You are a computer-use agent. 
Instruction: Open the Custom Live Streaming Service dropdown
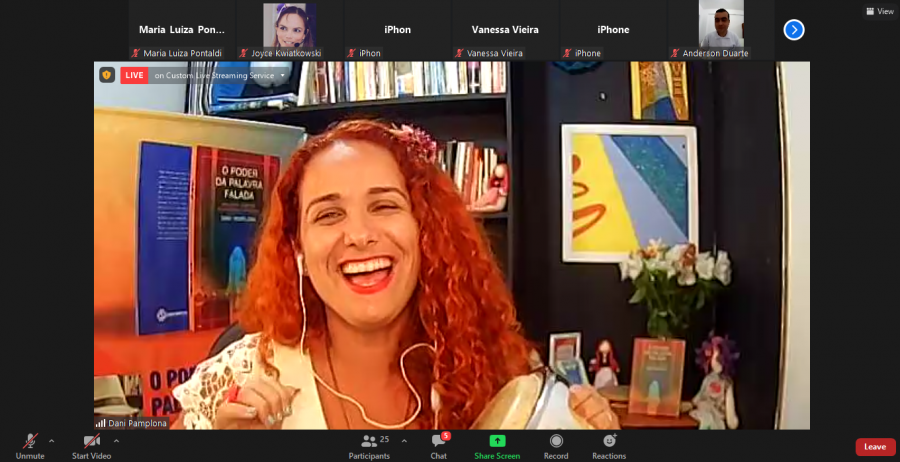click(283, 75)
